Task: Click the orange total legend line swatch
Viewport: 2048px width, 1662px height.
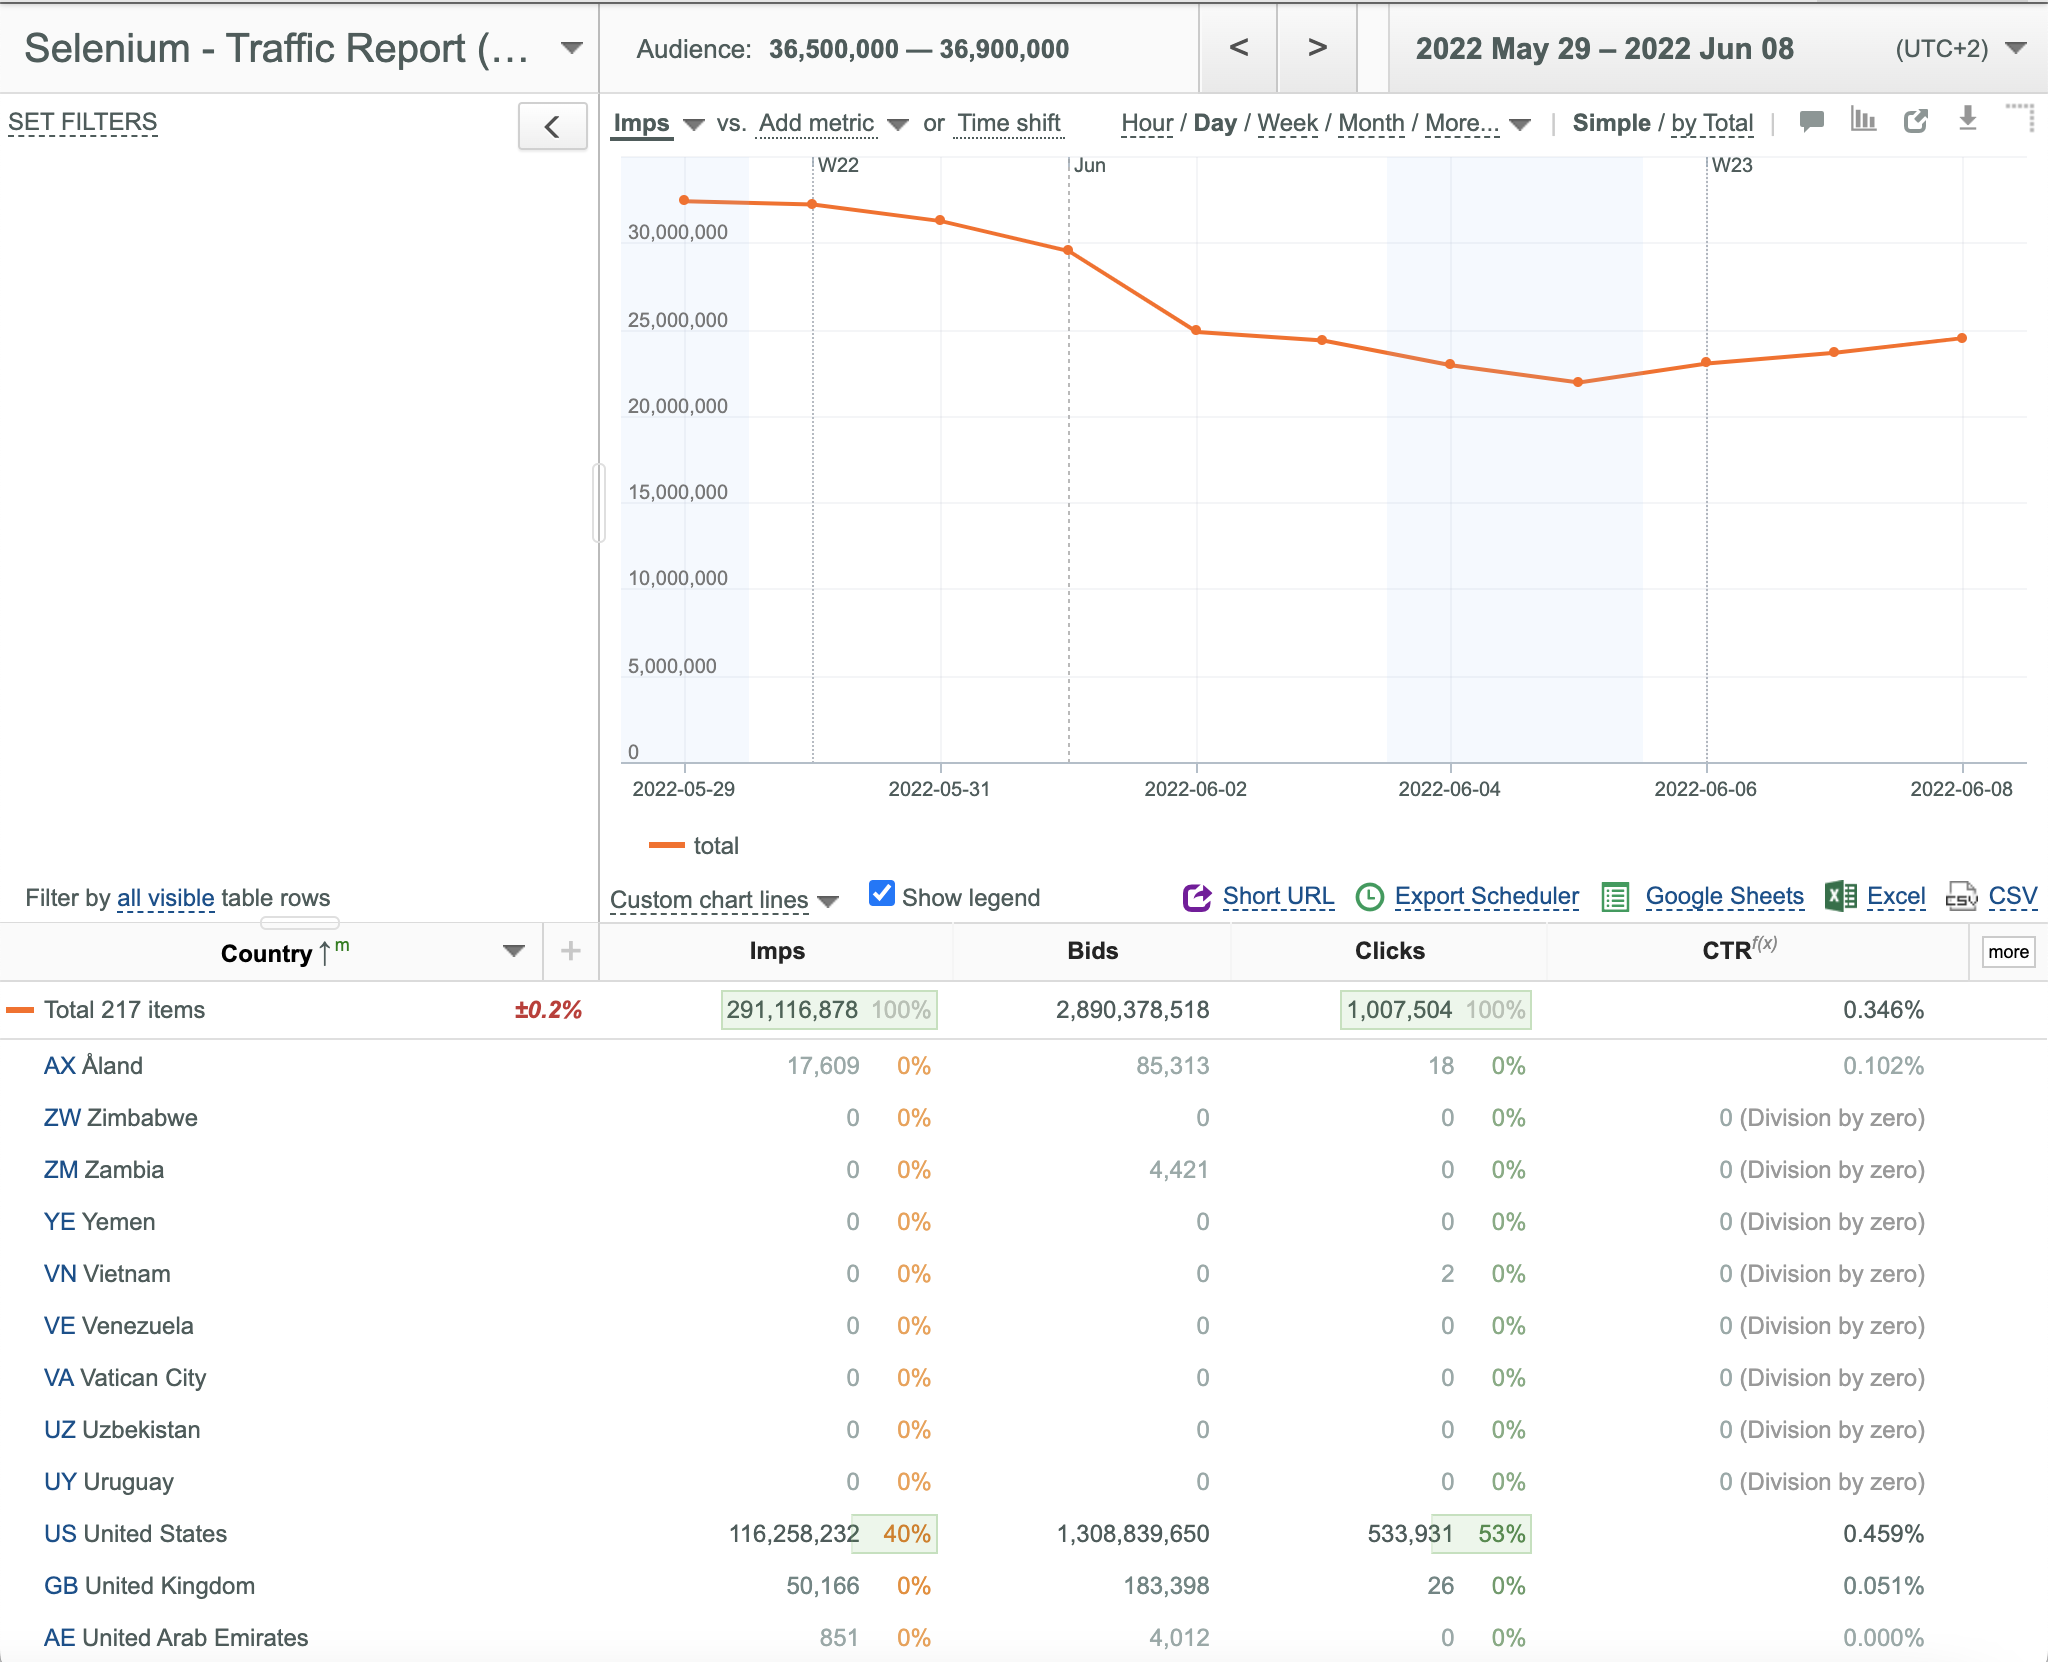Action: (667, 846)
